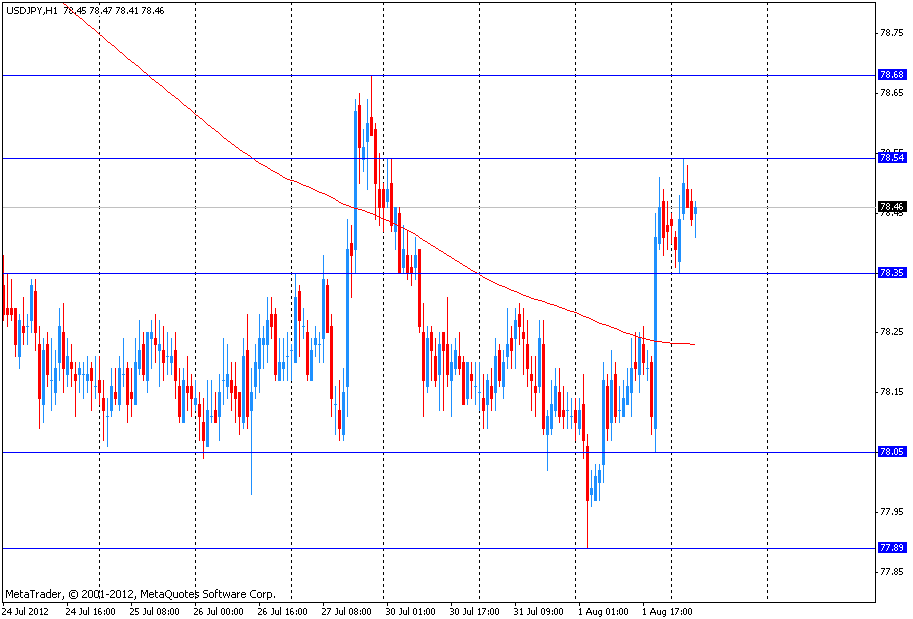Click the 78.68 price level label

[891, 75]
